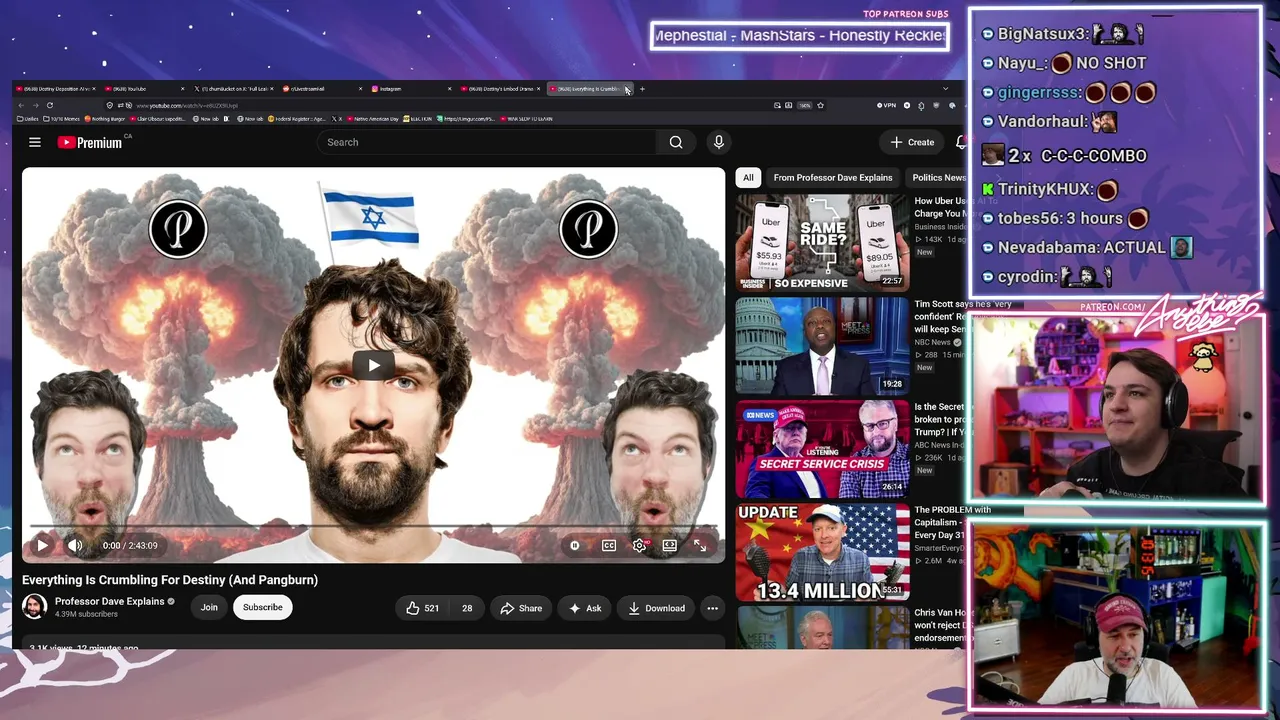
Task: Click the Professor Dave Explains channel name
Action: (x=109, y=602)
